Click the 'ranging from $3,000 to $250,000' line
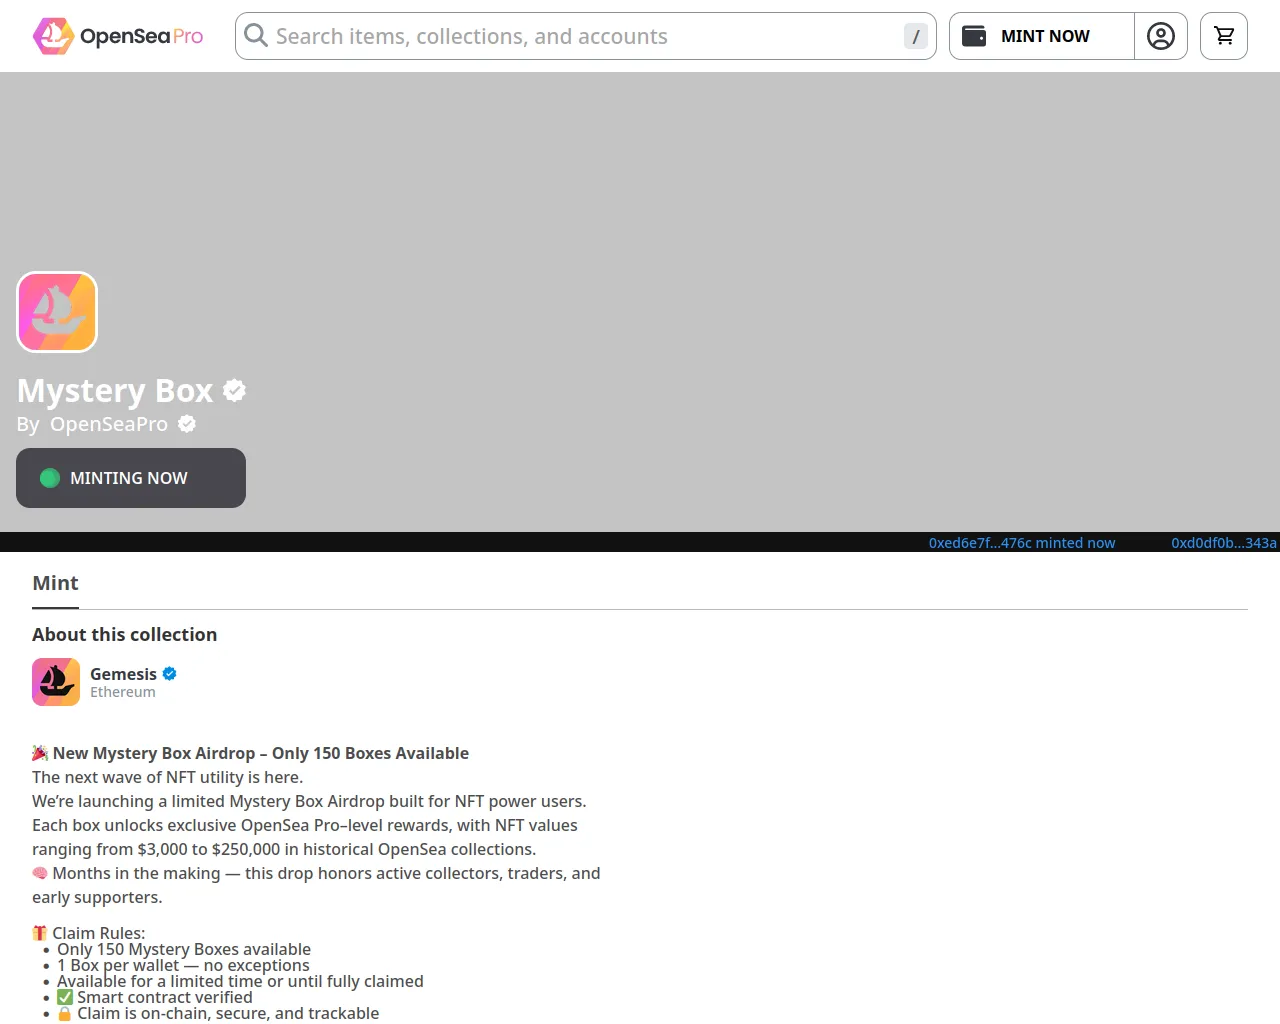Screen dimensions: 1280x1024 pyautogui.click(x=284, y=849)
